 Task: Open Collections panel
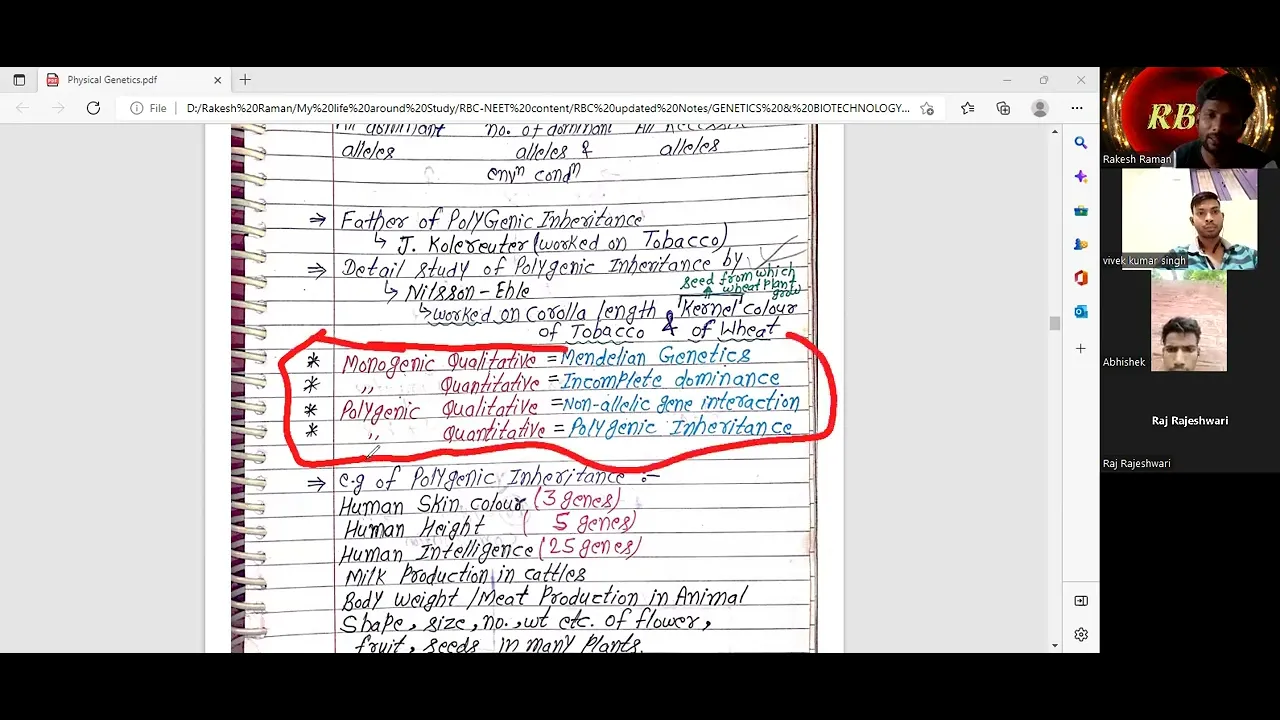click(1003, 108)
